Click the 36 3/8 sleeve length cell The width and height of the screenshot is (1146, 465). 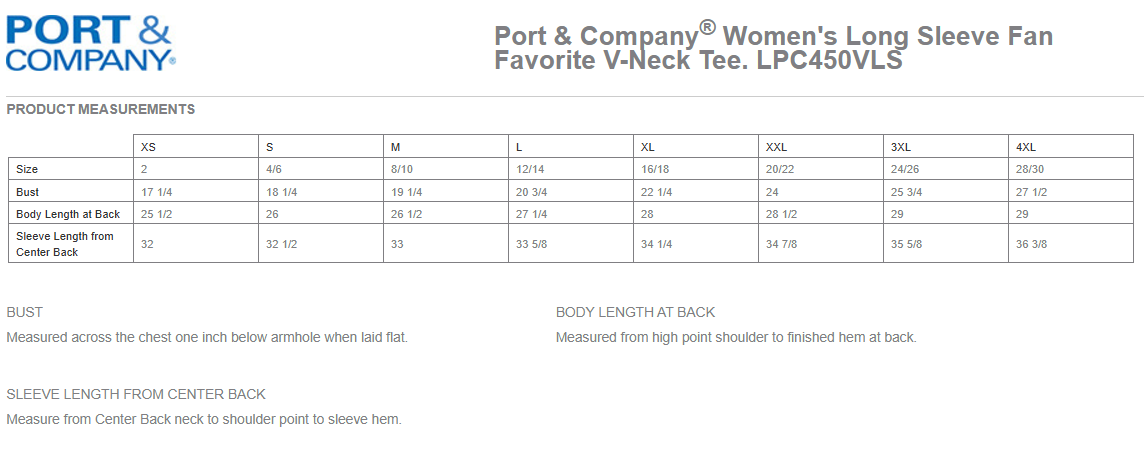click(1032, 244)
